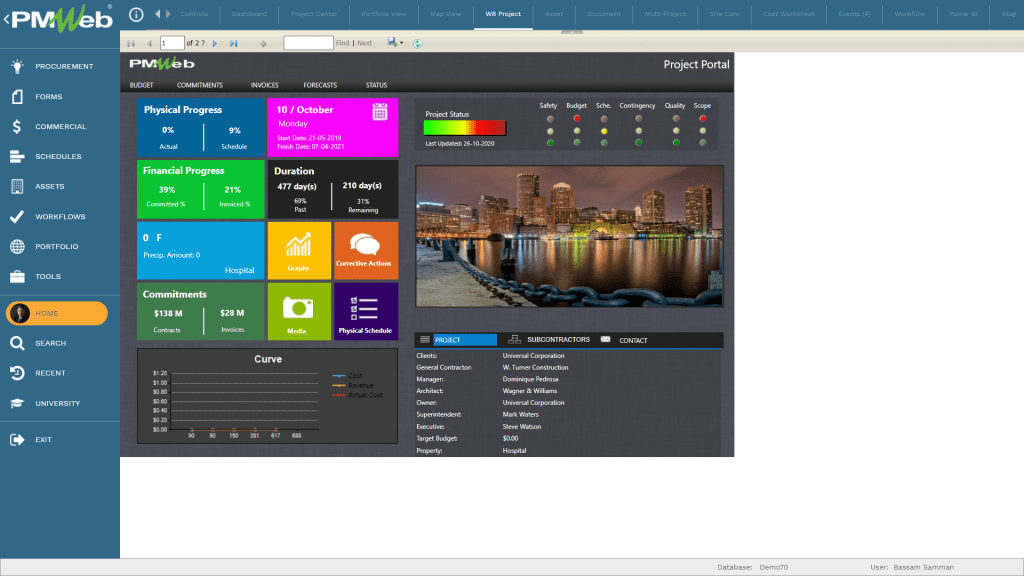This screenshot has width=1024, height=576.
Task: Open the Media camera tile
Action: tap(299, 312)
